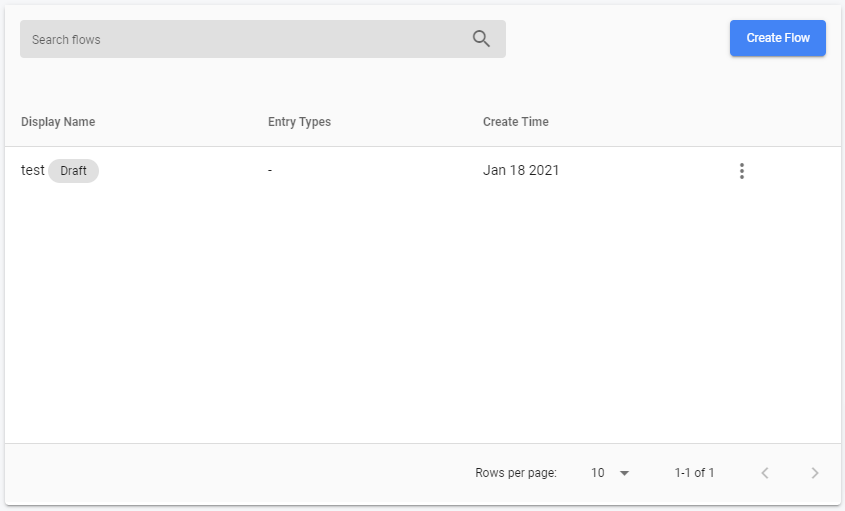The image size is (845, 511).
Task: Click the dash in Entry Types cell
Action: [x=270, y=170]
